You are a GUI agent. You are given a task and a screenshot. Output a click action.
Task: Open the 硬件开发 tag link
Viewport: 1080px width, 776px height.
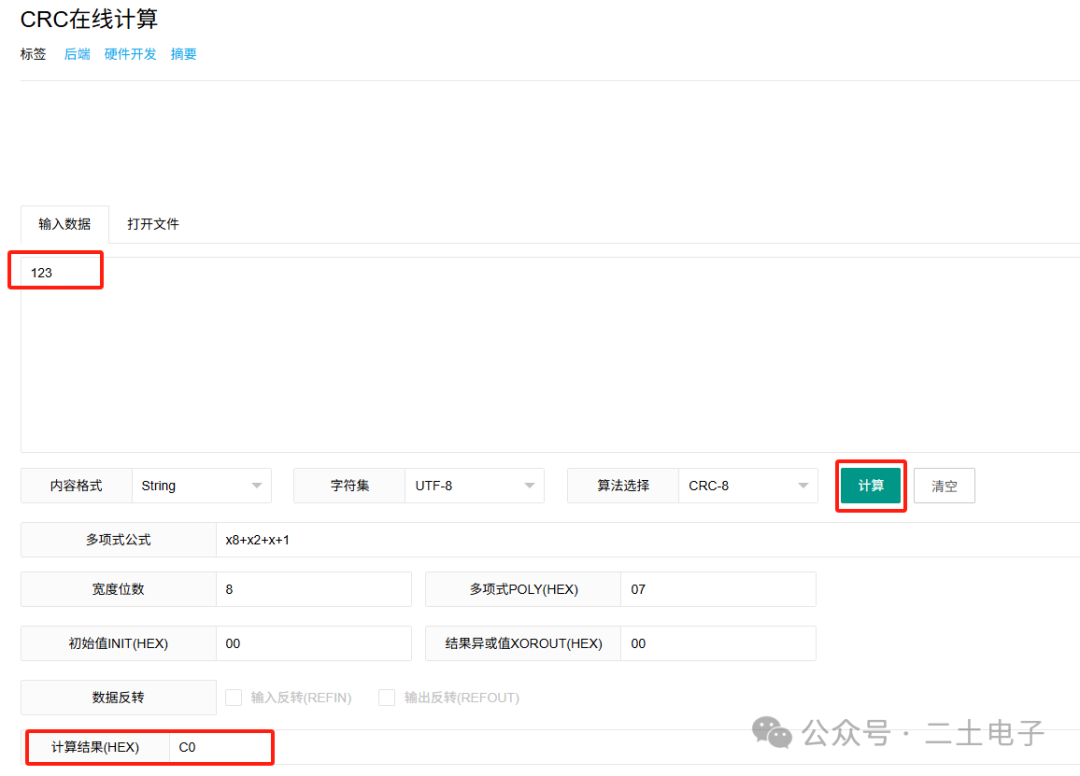pyautogui.click(x=131, y=54)
